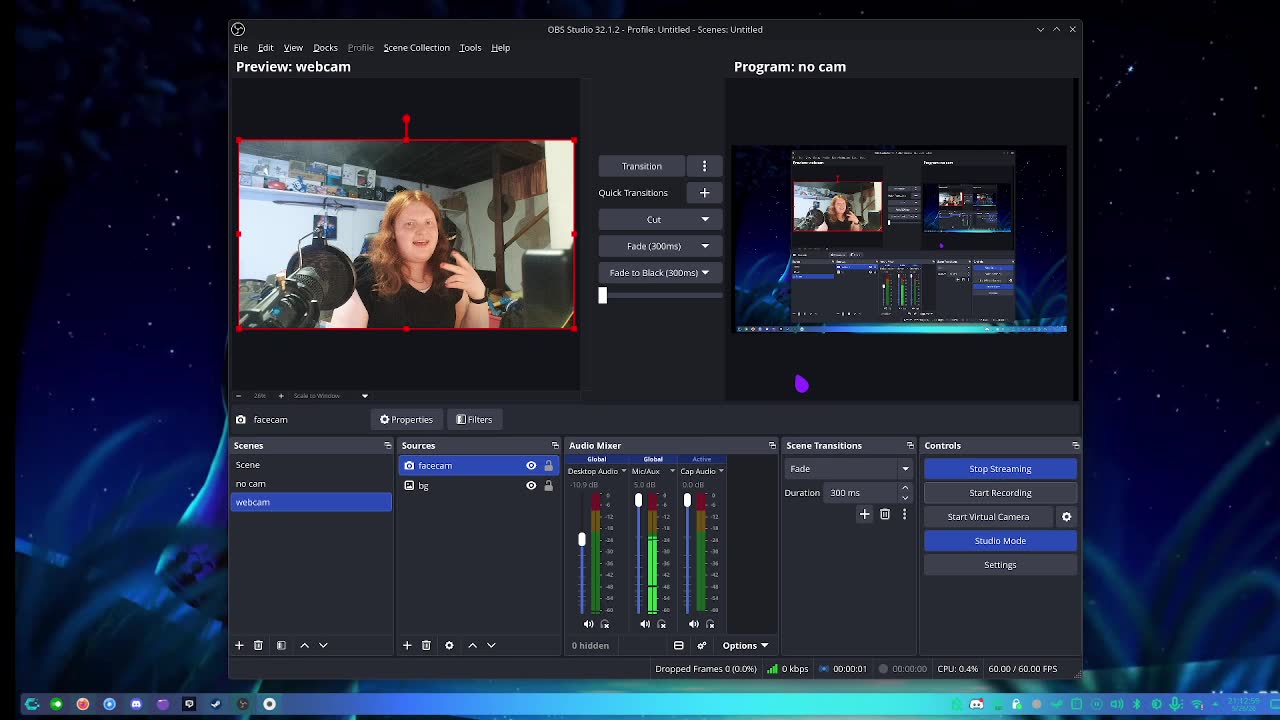1280x720 pixels.
Task: Click the Start Recording button
Action: click(x=1000, y=493)
